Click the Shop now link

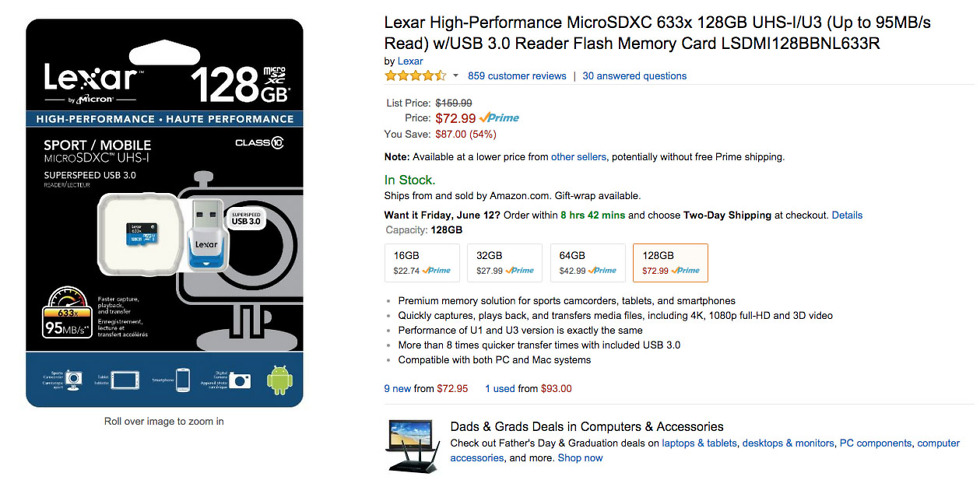point(580,458)
